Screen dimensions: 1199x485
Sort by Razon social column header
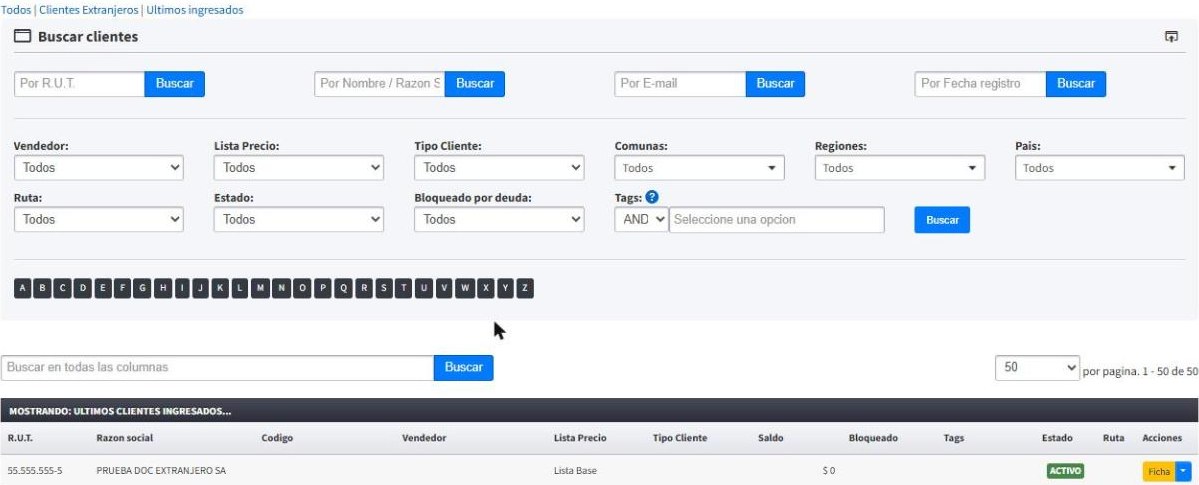coord(125,438)
